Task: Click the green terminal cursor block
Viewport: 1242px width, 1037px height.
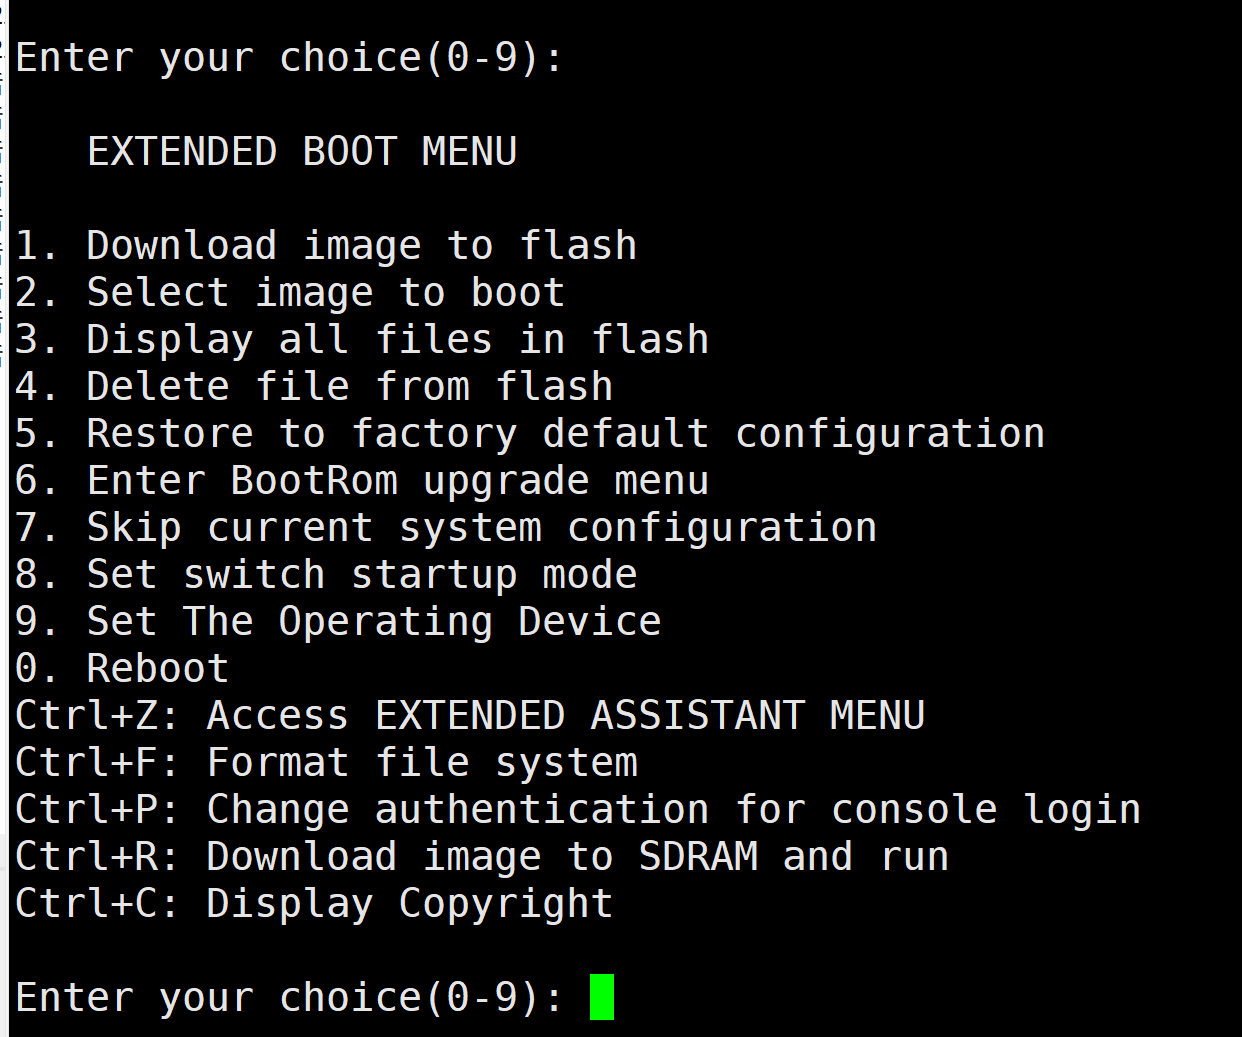Action: [601, 997]
